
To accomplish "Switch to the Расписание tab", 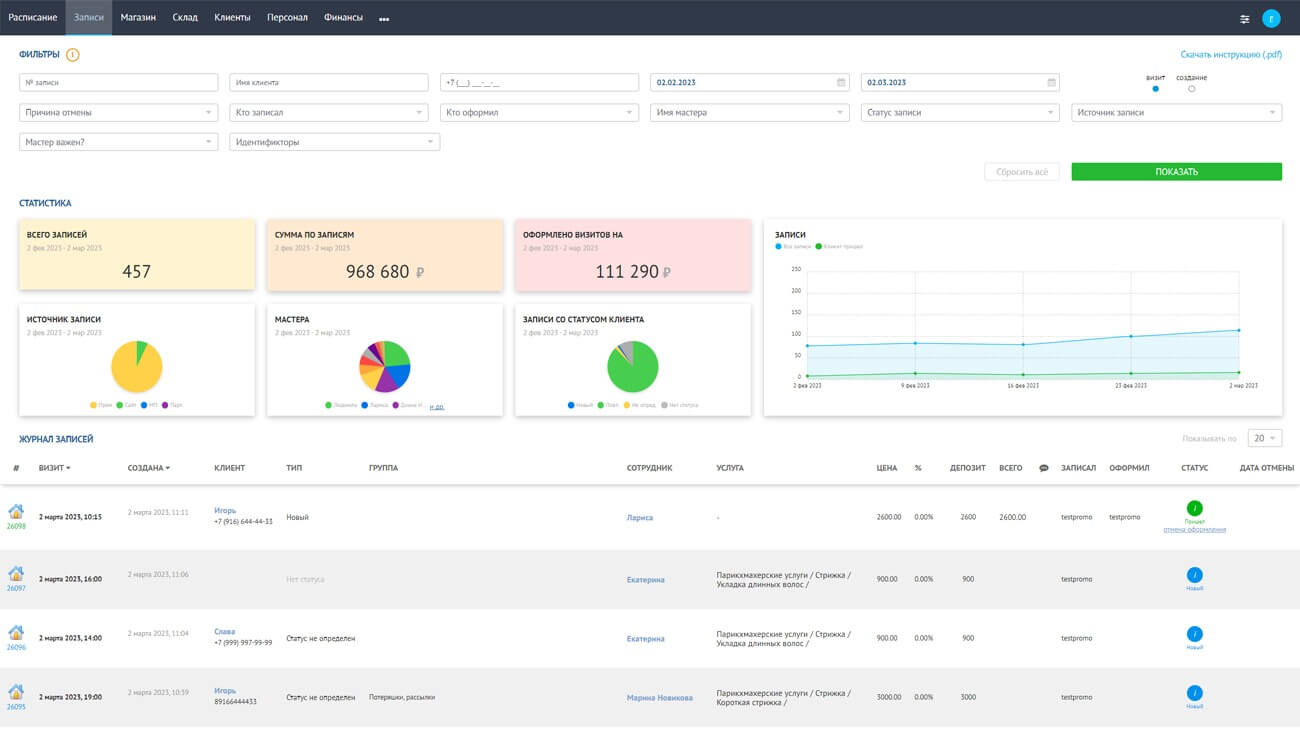I will click(x=33, y=18).
